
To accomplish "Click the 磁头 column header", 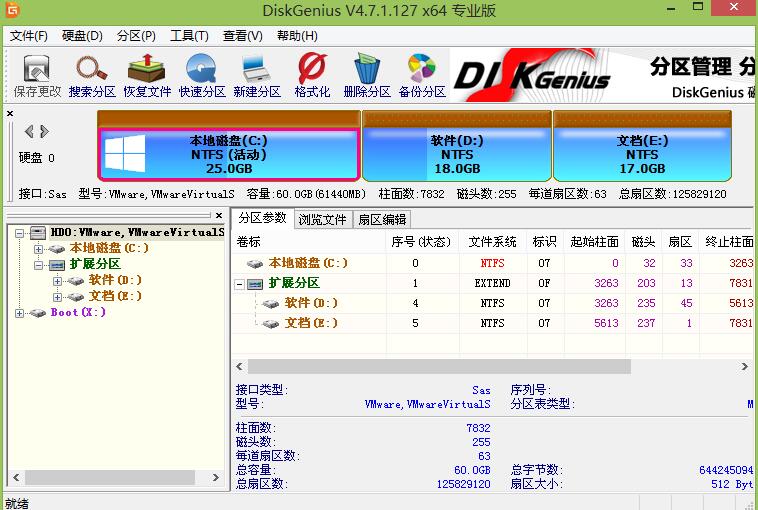I will 643,241.
